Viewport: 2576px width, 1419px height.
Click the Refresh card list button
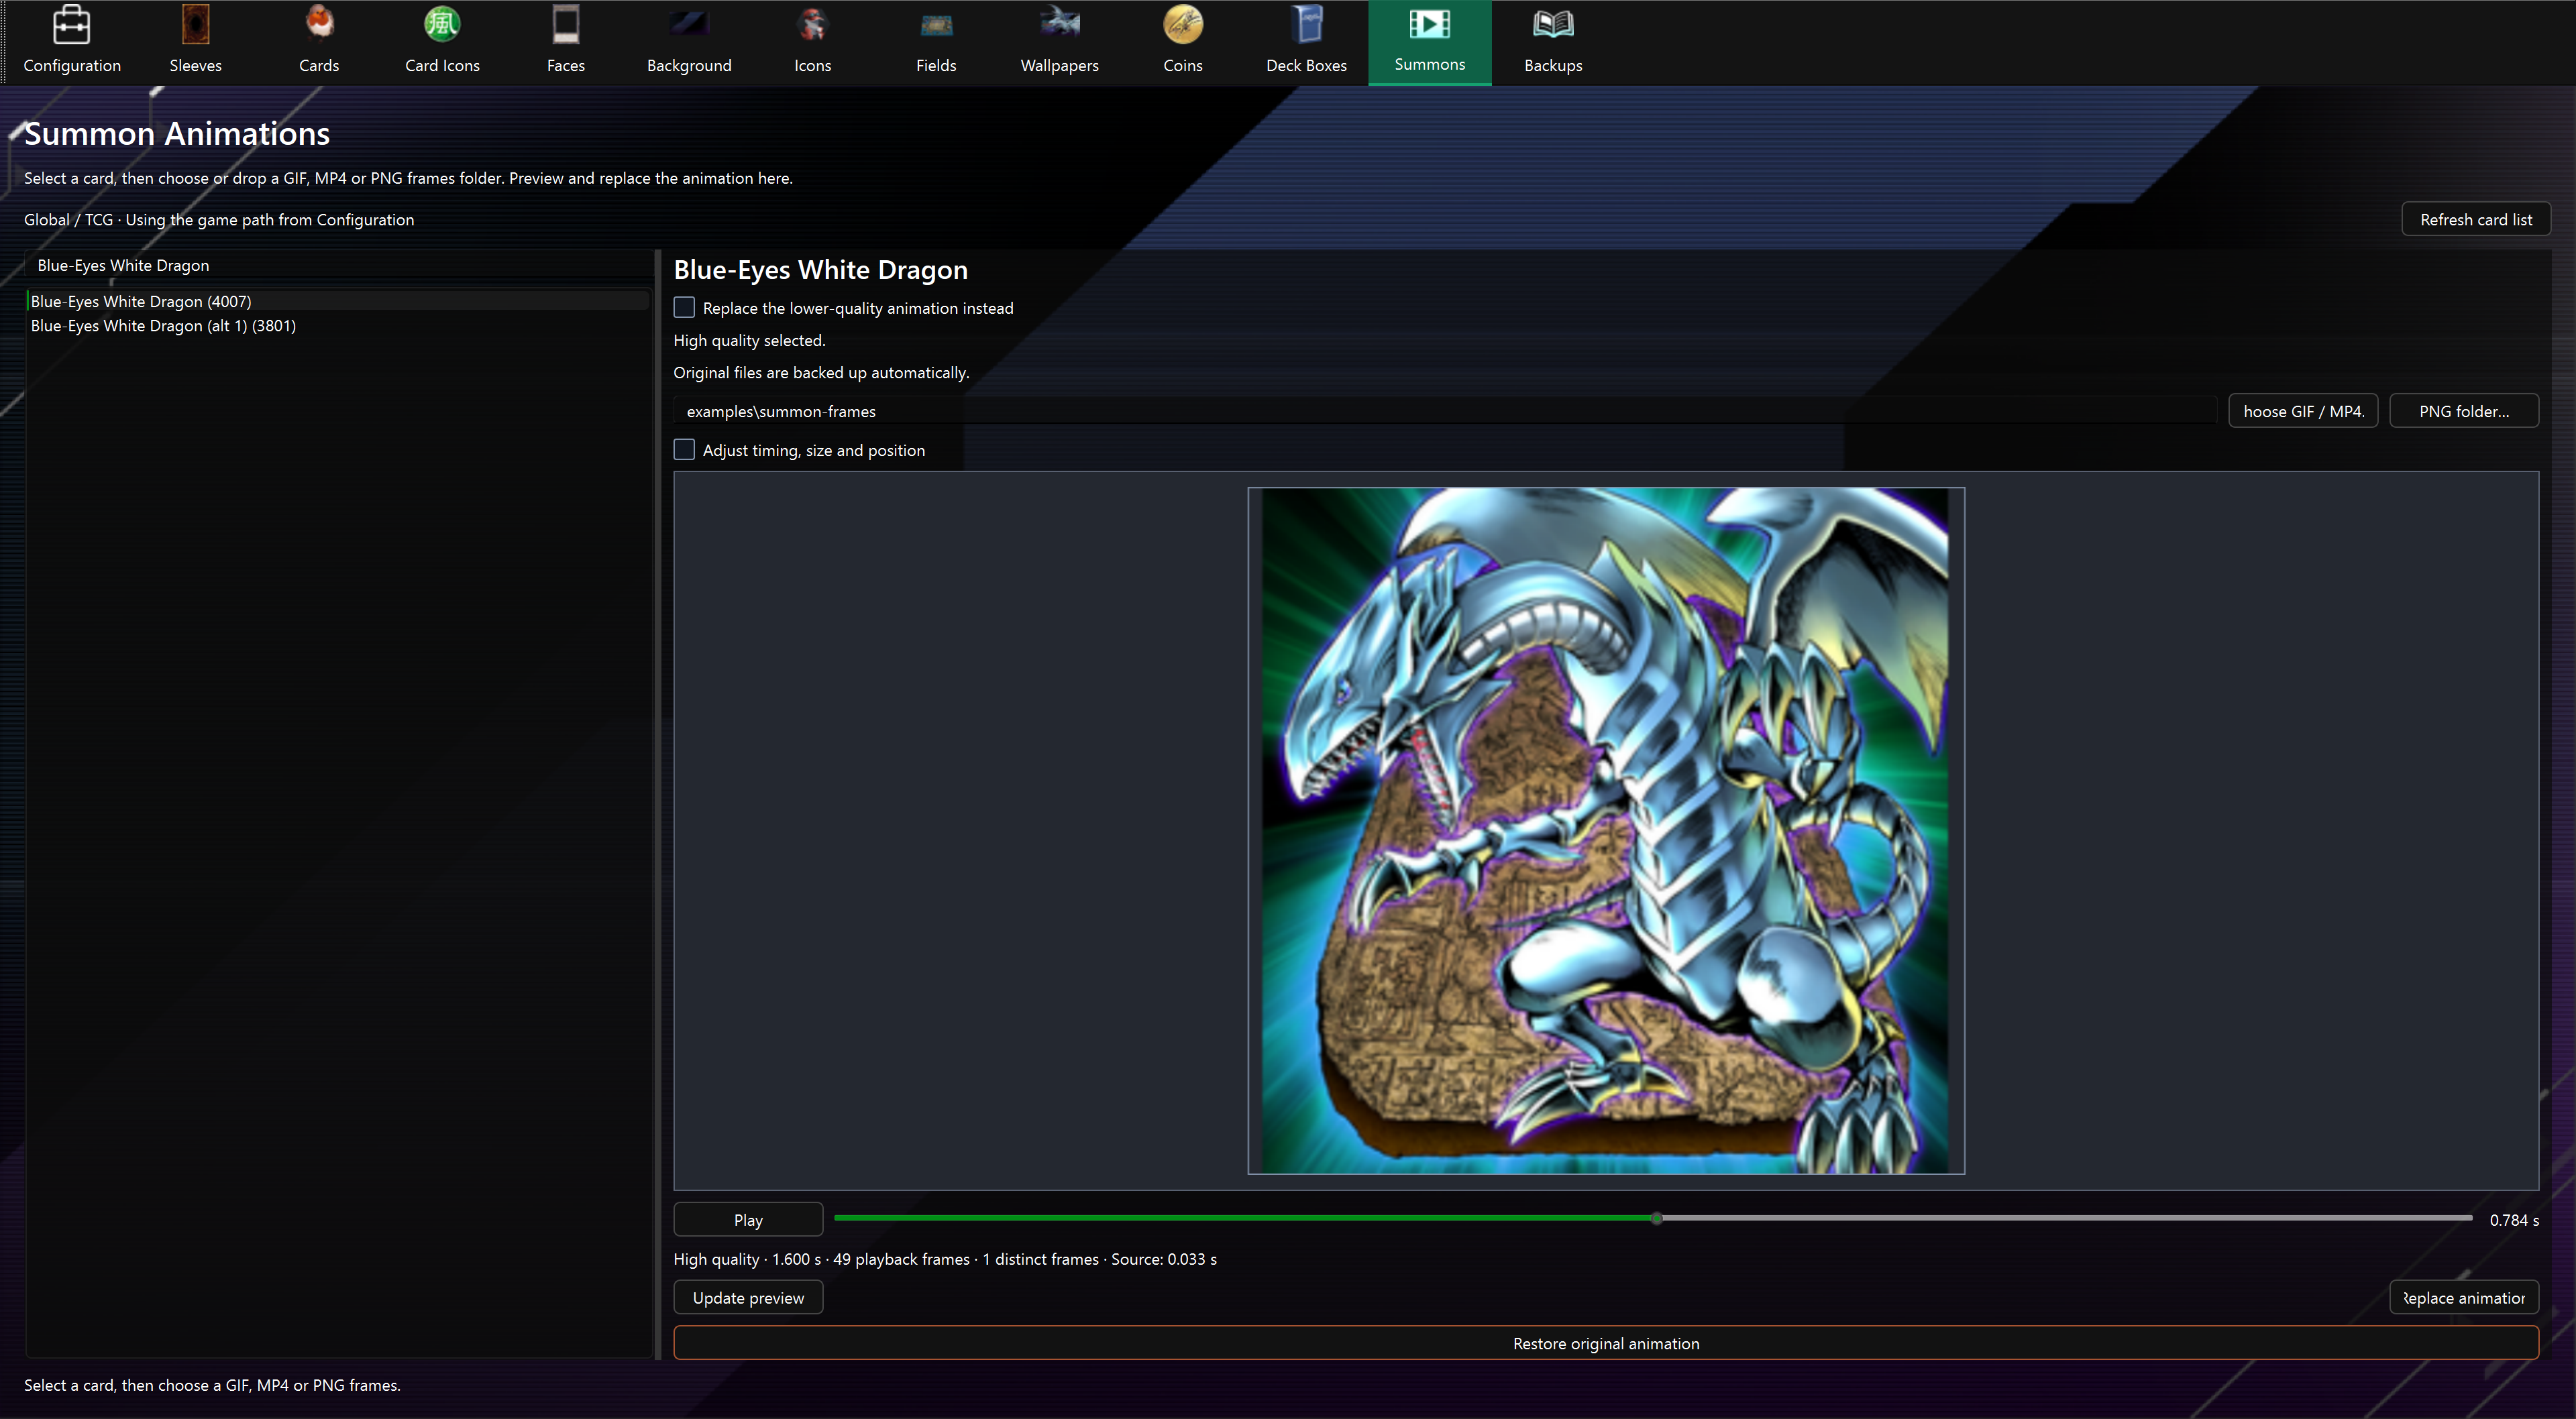[2476, 219]
